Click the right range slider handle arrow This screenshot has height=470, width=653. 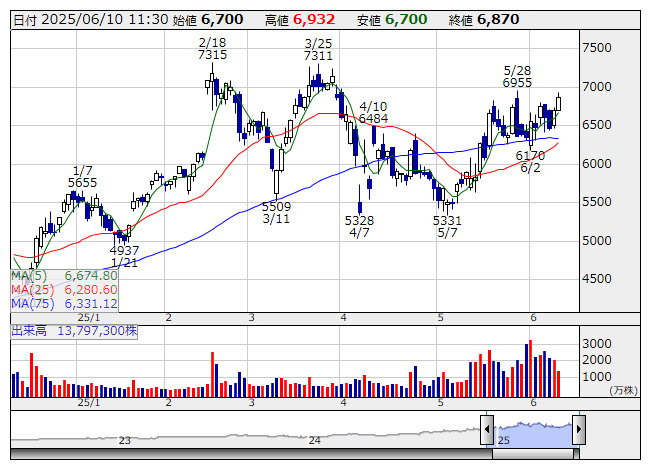[579, 429]
